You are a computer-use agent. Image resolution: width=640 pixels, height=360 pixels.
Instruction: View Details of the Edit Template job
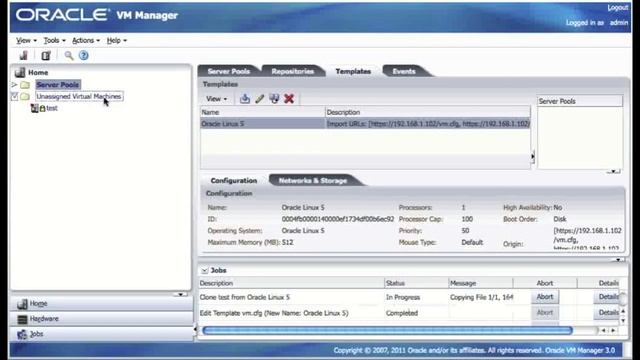pos(608,313)
